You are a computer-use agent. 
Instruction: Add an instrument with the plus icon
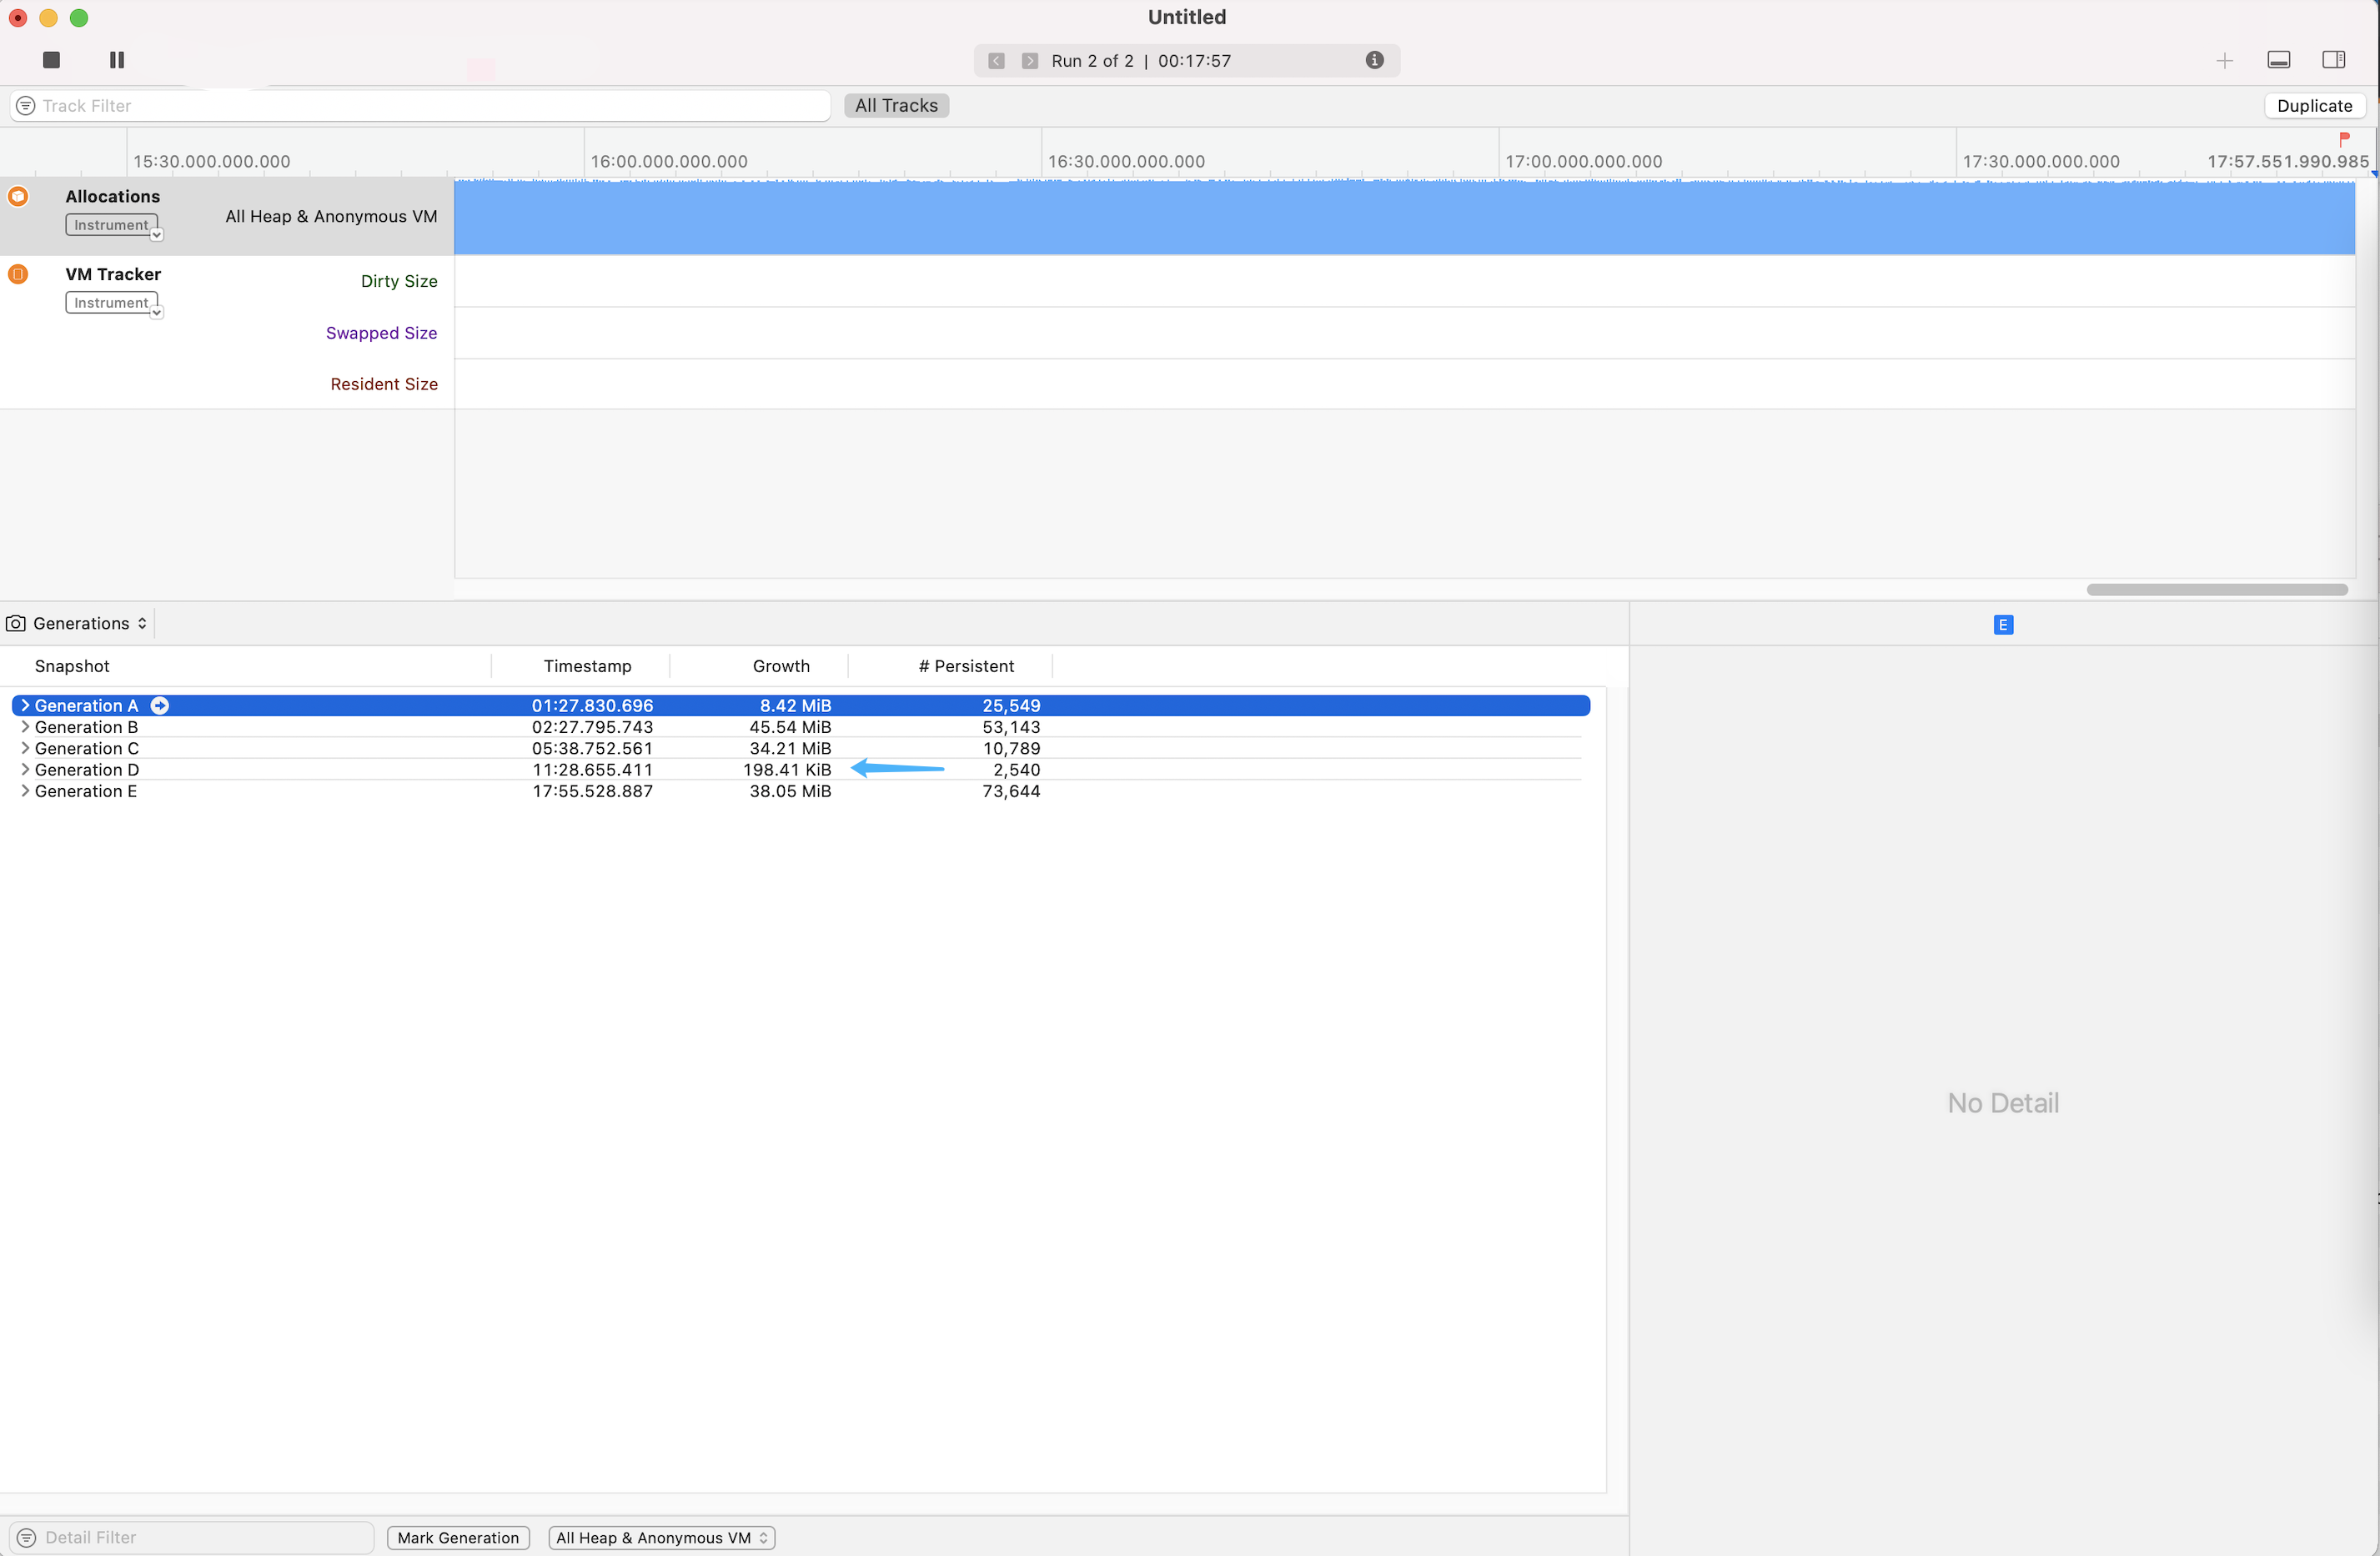point(2224,61)
